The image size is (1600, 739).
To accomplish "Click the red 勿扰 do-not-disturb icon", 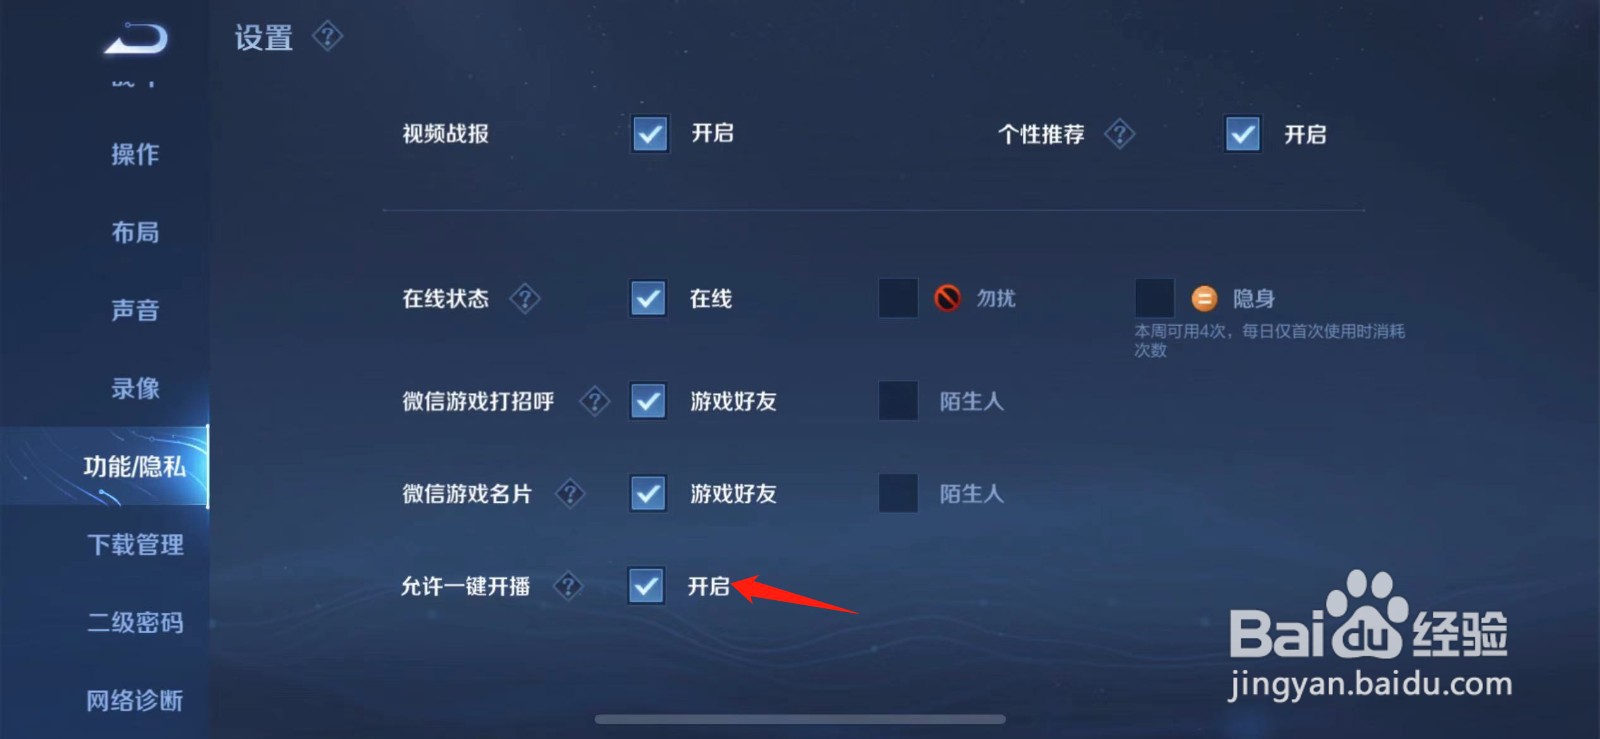I will (x=947, y=298).
